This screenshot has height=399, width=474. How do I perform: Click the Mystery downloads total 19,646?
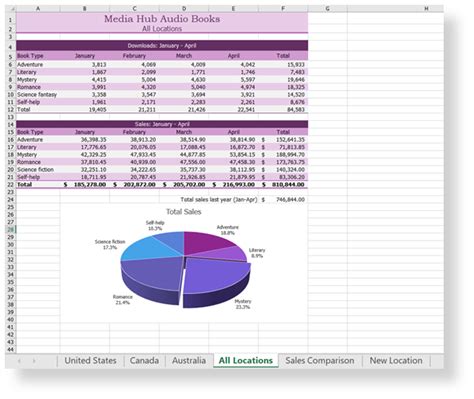(283, 80)
